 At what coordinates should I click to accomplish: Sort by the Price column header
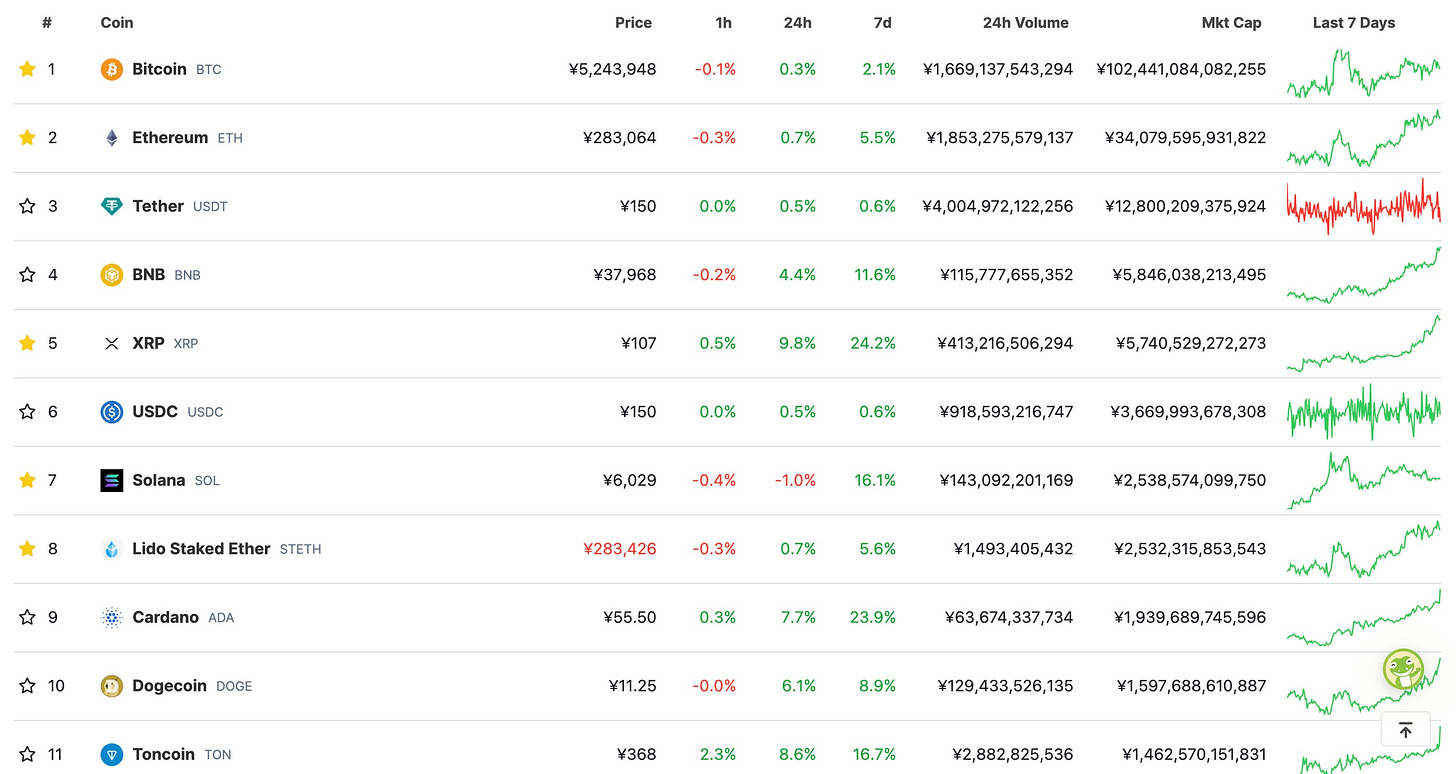coord(633,22)
